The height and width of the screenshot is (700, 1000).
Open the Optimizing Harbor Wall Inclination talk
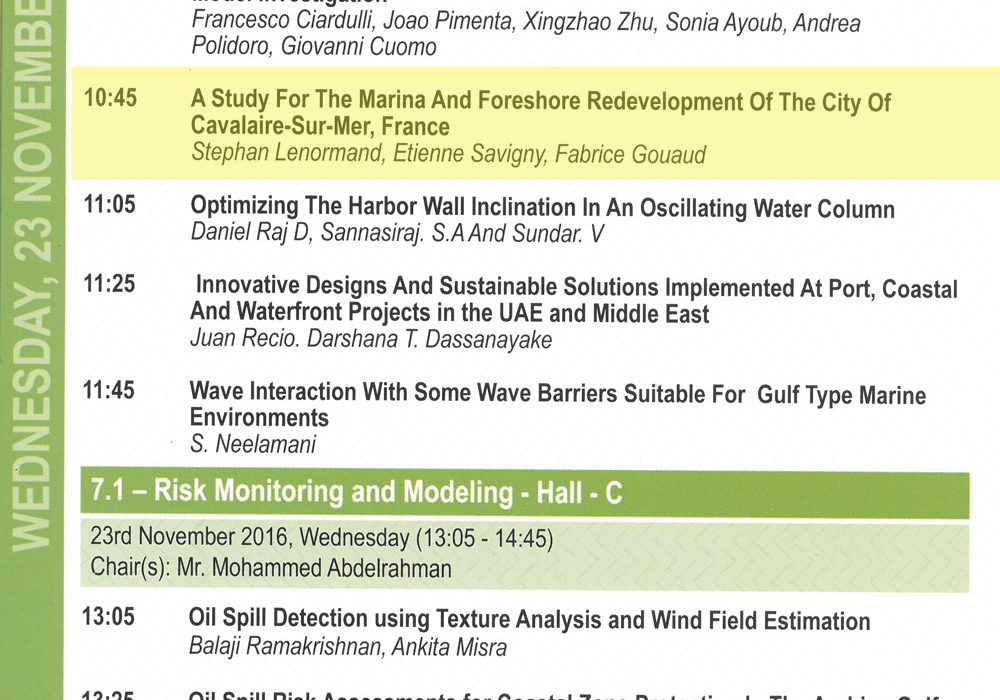[542, 208]
